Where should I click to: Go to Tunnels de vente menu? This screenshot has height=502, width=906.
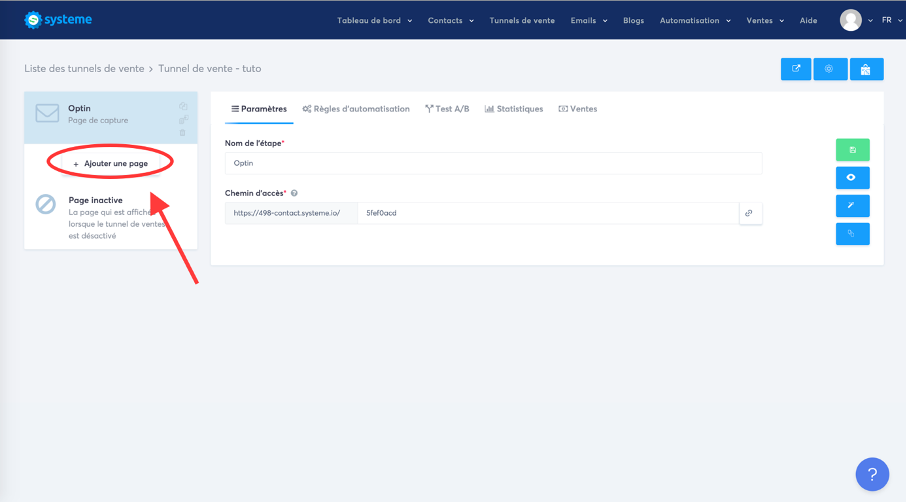click(x=522, y=20)
